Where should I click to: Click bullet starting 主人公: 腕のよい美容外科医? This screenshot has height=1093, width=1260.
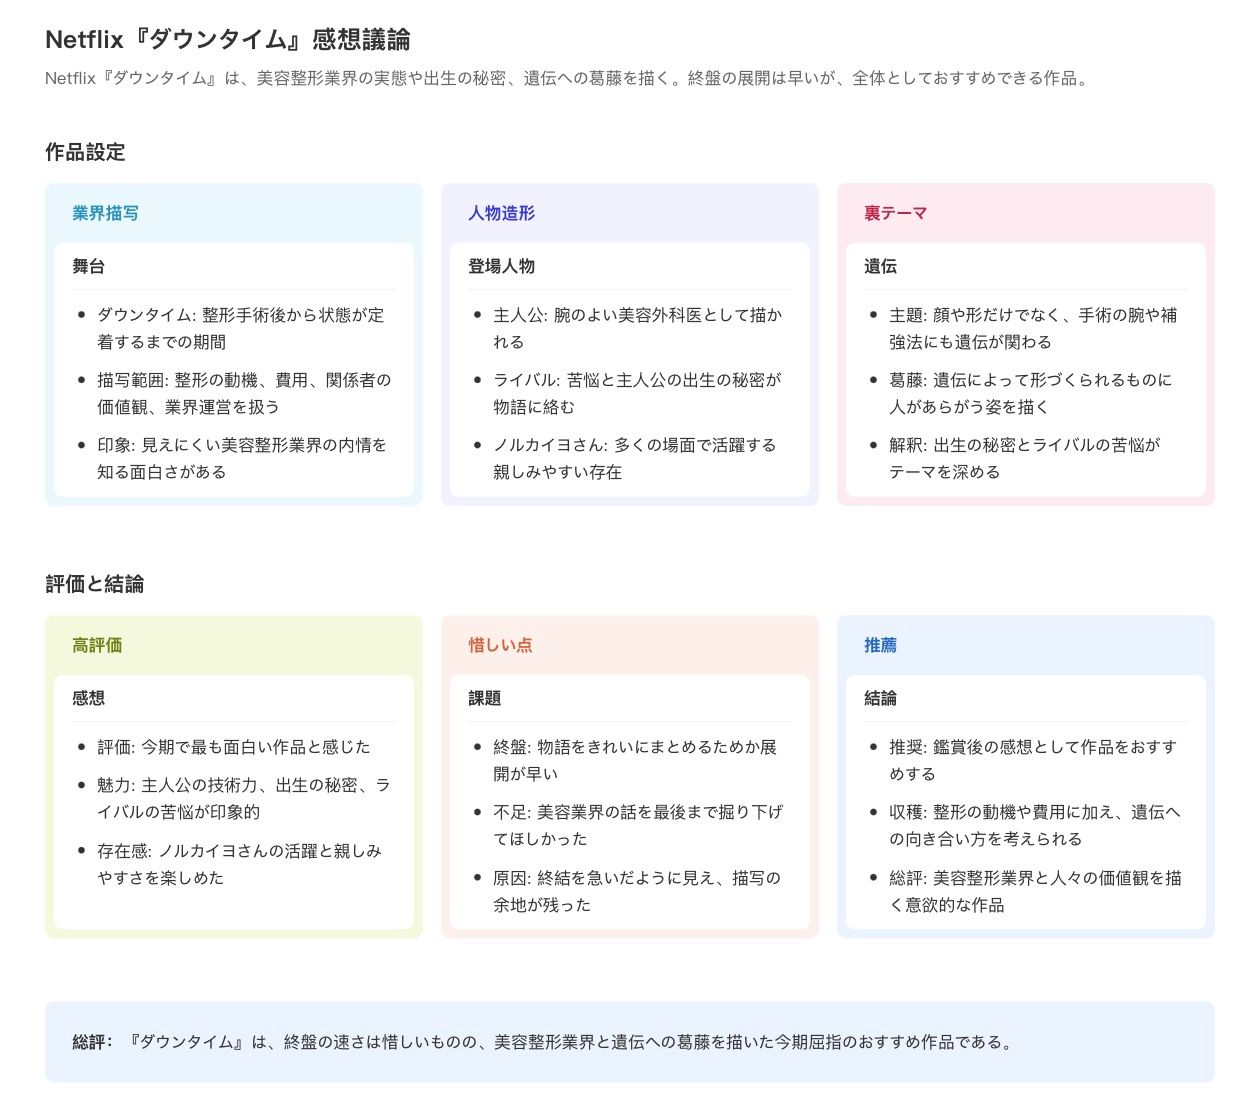(x=638, y=328)
